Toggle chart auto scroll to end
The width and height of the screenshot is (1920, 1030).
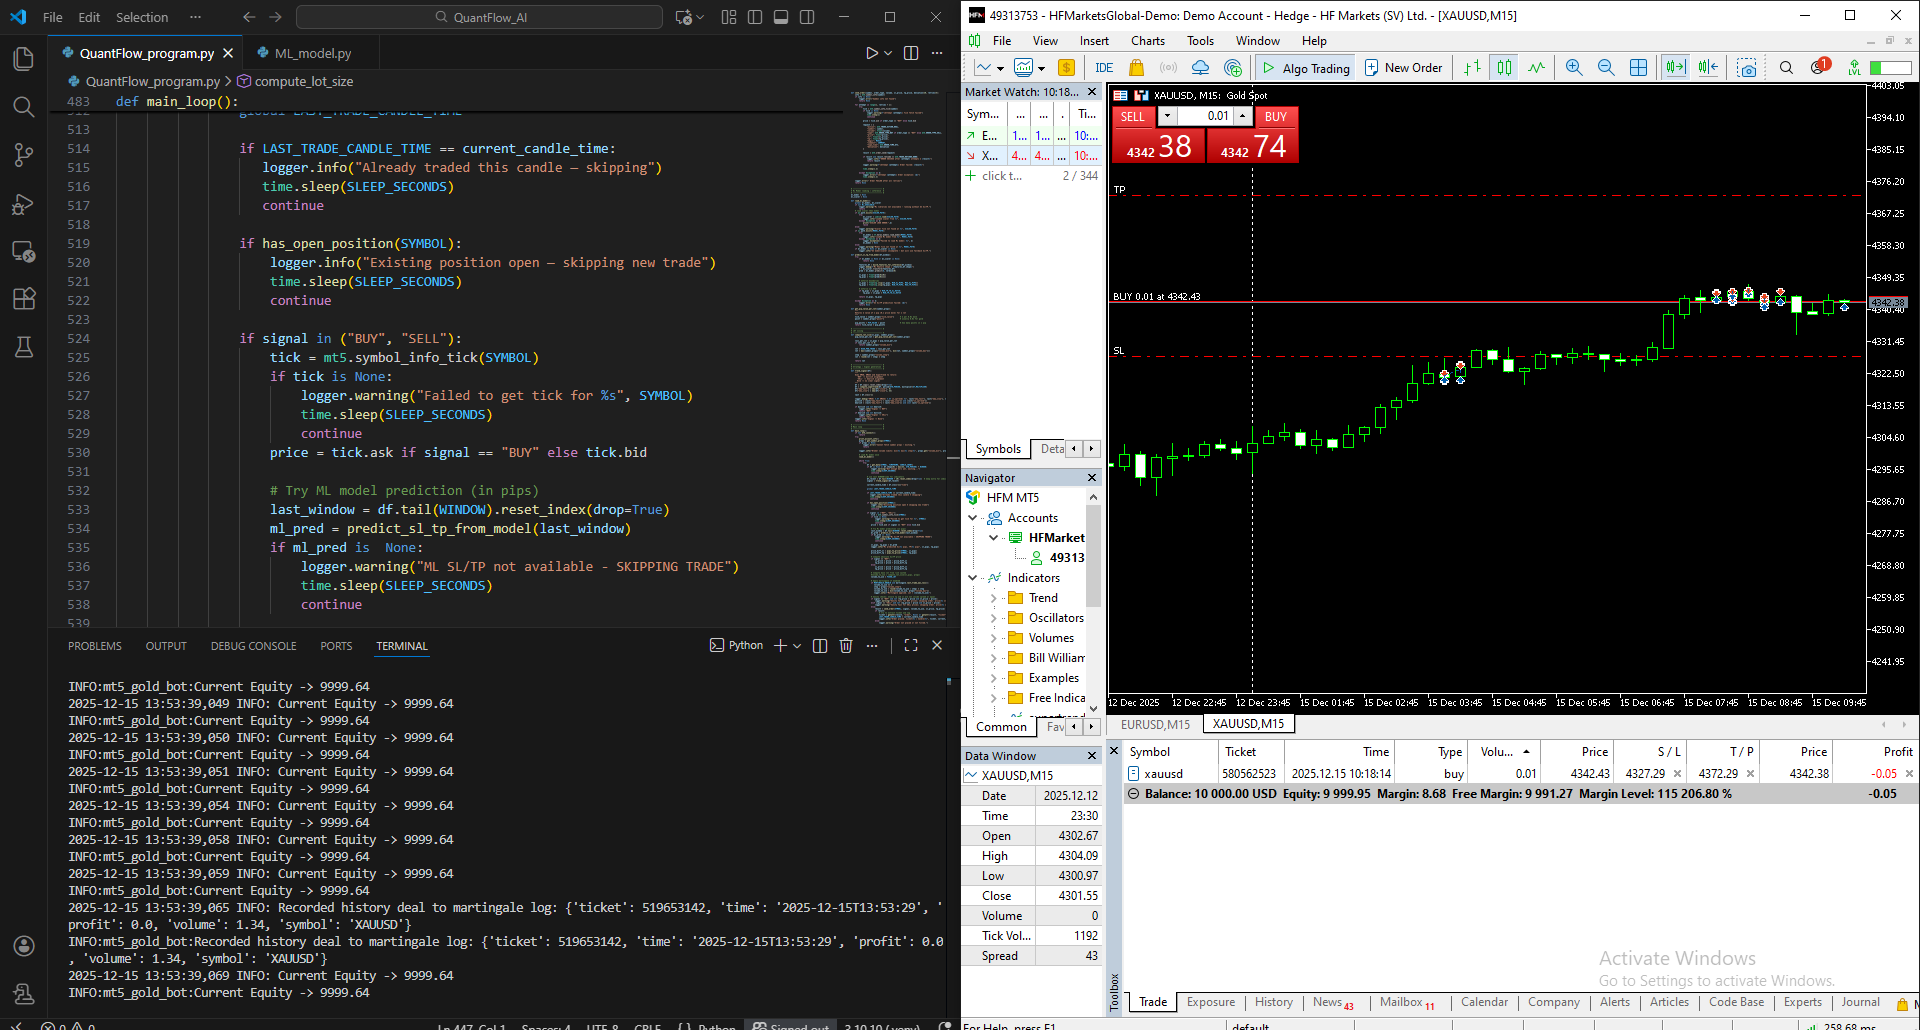point(1674,67)
